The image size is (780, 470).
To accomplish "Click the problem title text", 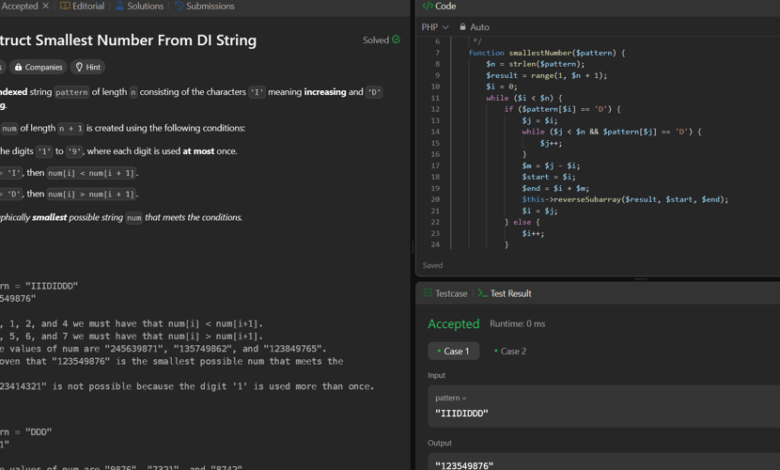I will (x=128, y=40).
